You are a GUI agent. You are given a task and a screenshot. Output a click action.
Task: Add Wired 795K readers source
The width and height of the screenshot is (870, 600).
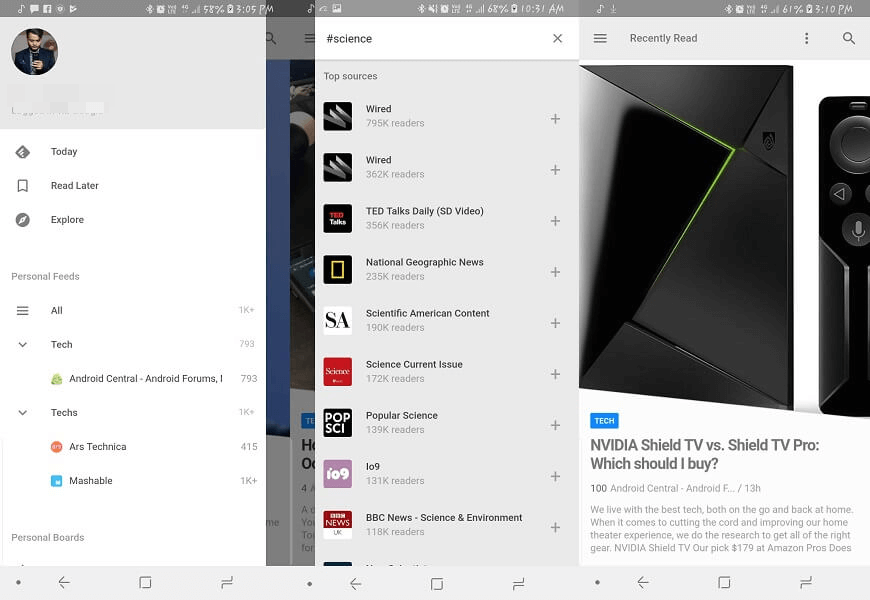coord(555,119)
